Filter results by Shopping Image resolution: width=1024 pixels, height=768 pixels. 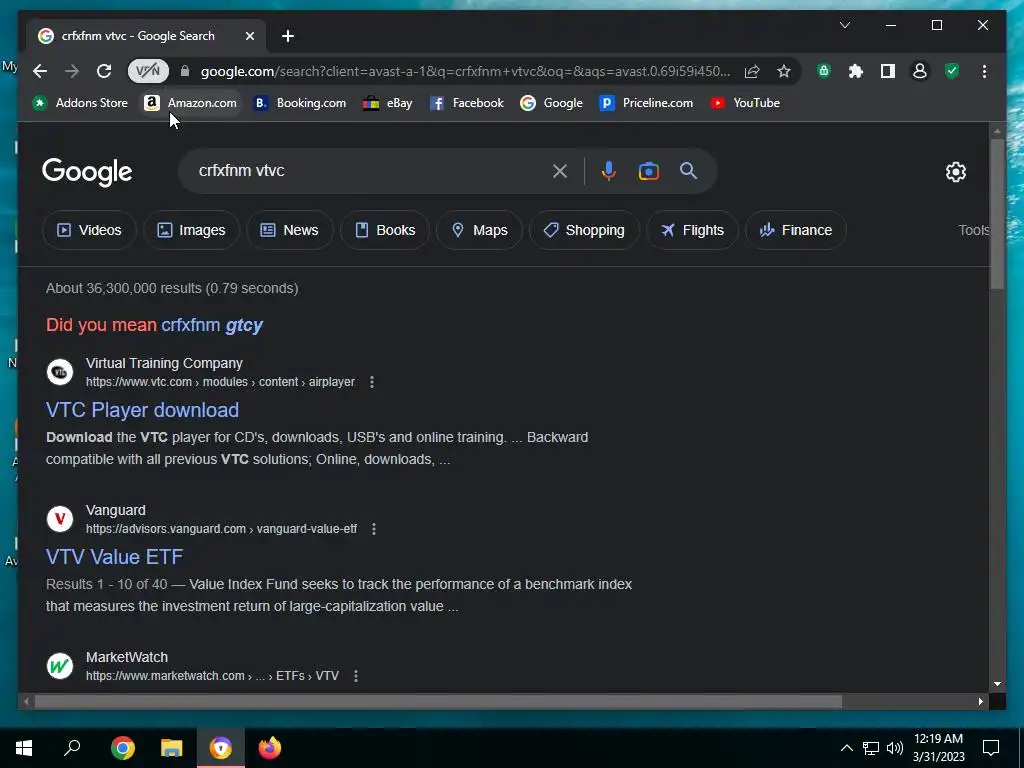584,230
